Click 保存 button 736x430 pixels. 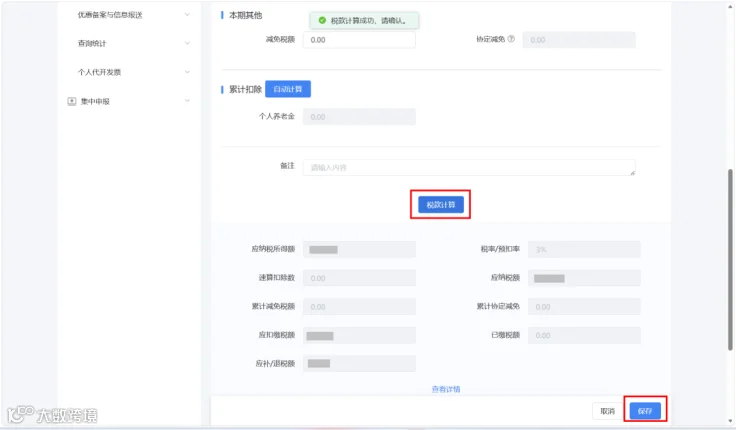pos(645,411)
